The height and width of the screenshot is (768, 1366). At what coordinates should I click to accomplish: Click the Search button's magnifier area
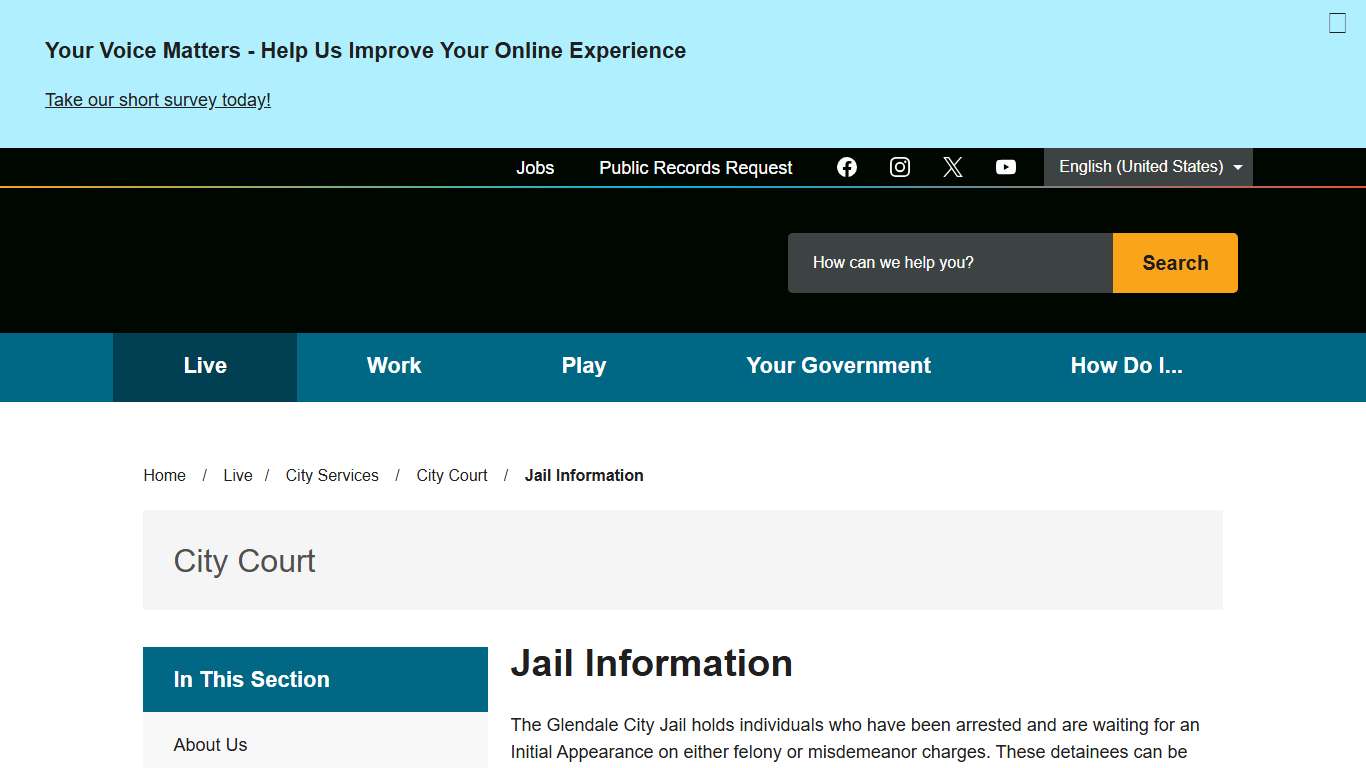[1175, 262]
